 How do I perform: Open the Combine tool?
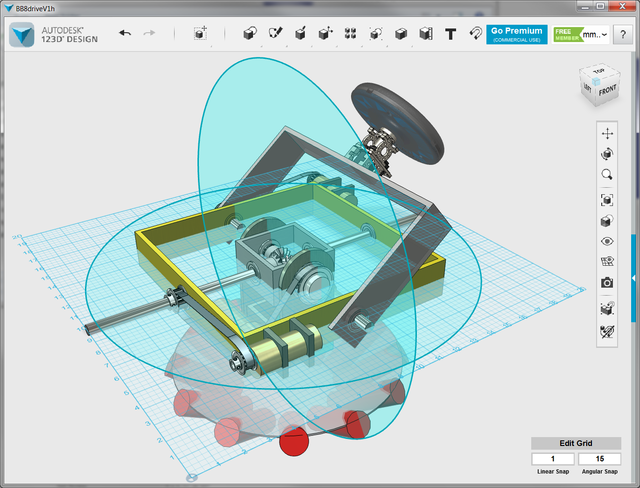click(x=401, y=33)
